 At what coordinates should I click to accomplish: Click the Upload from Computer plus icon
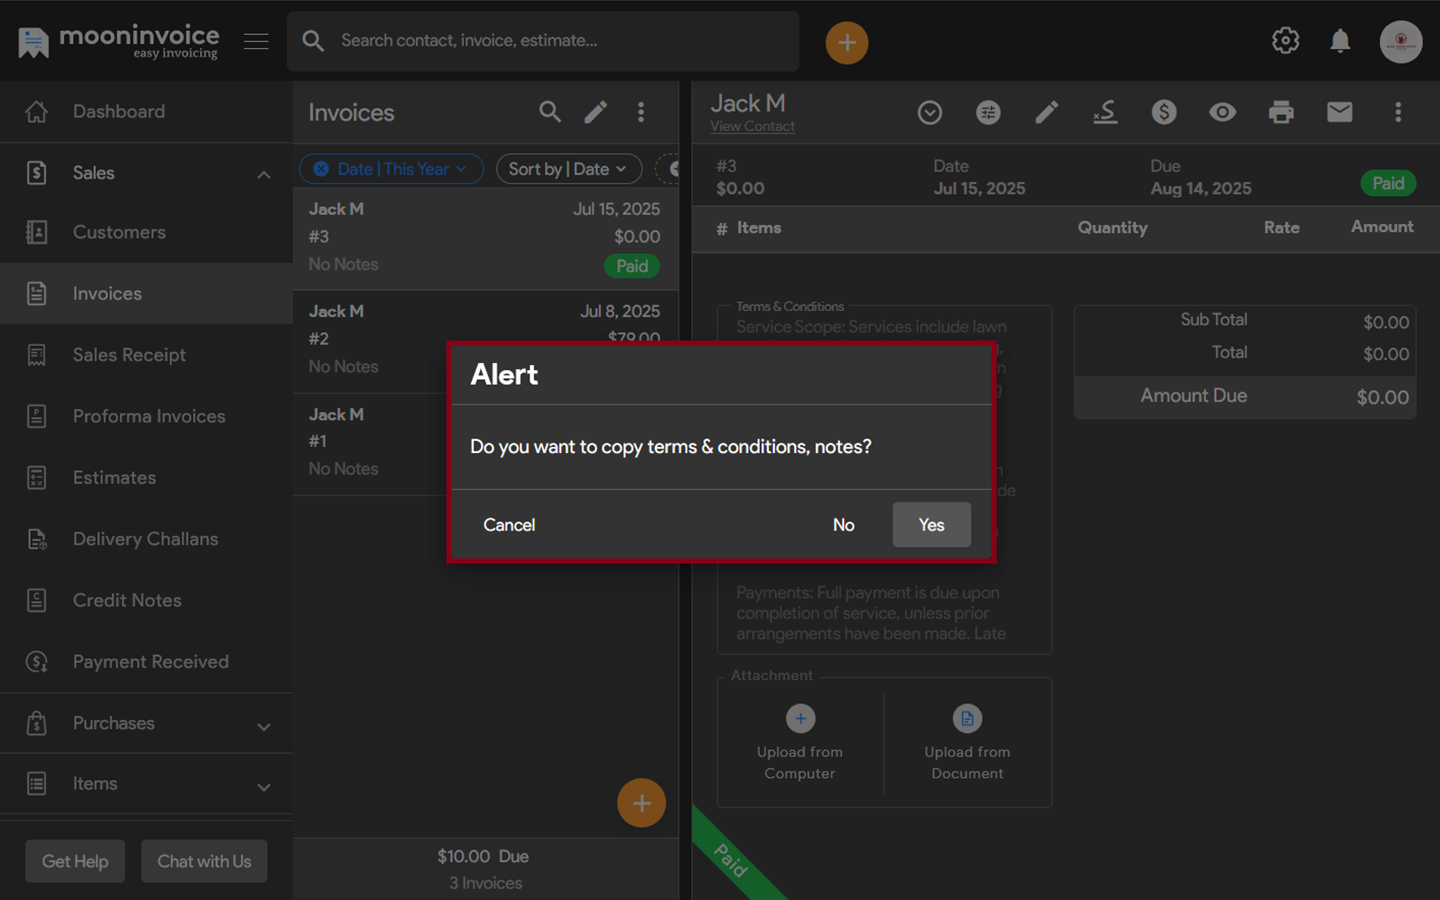click(800, 718)
